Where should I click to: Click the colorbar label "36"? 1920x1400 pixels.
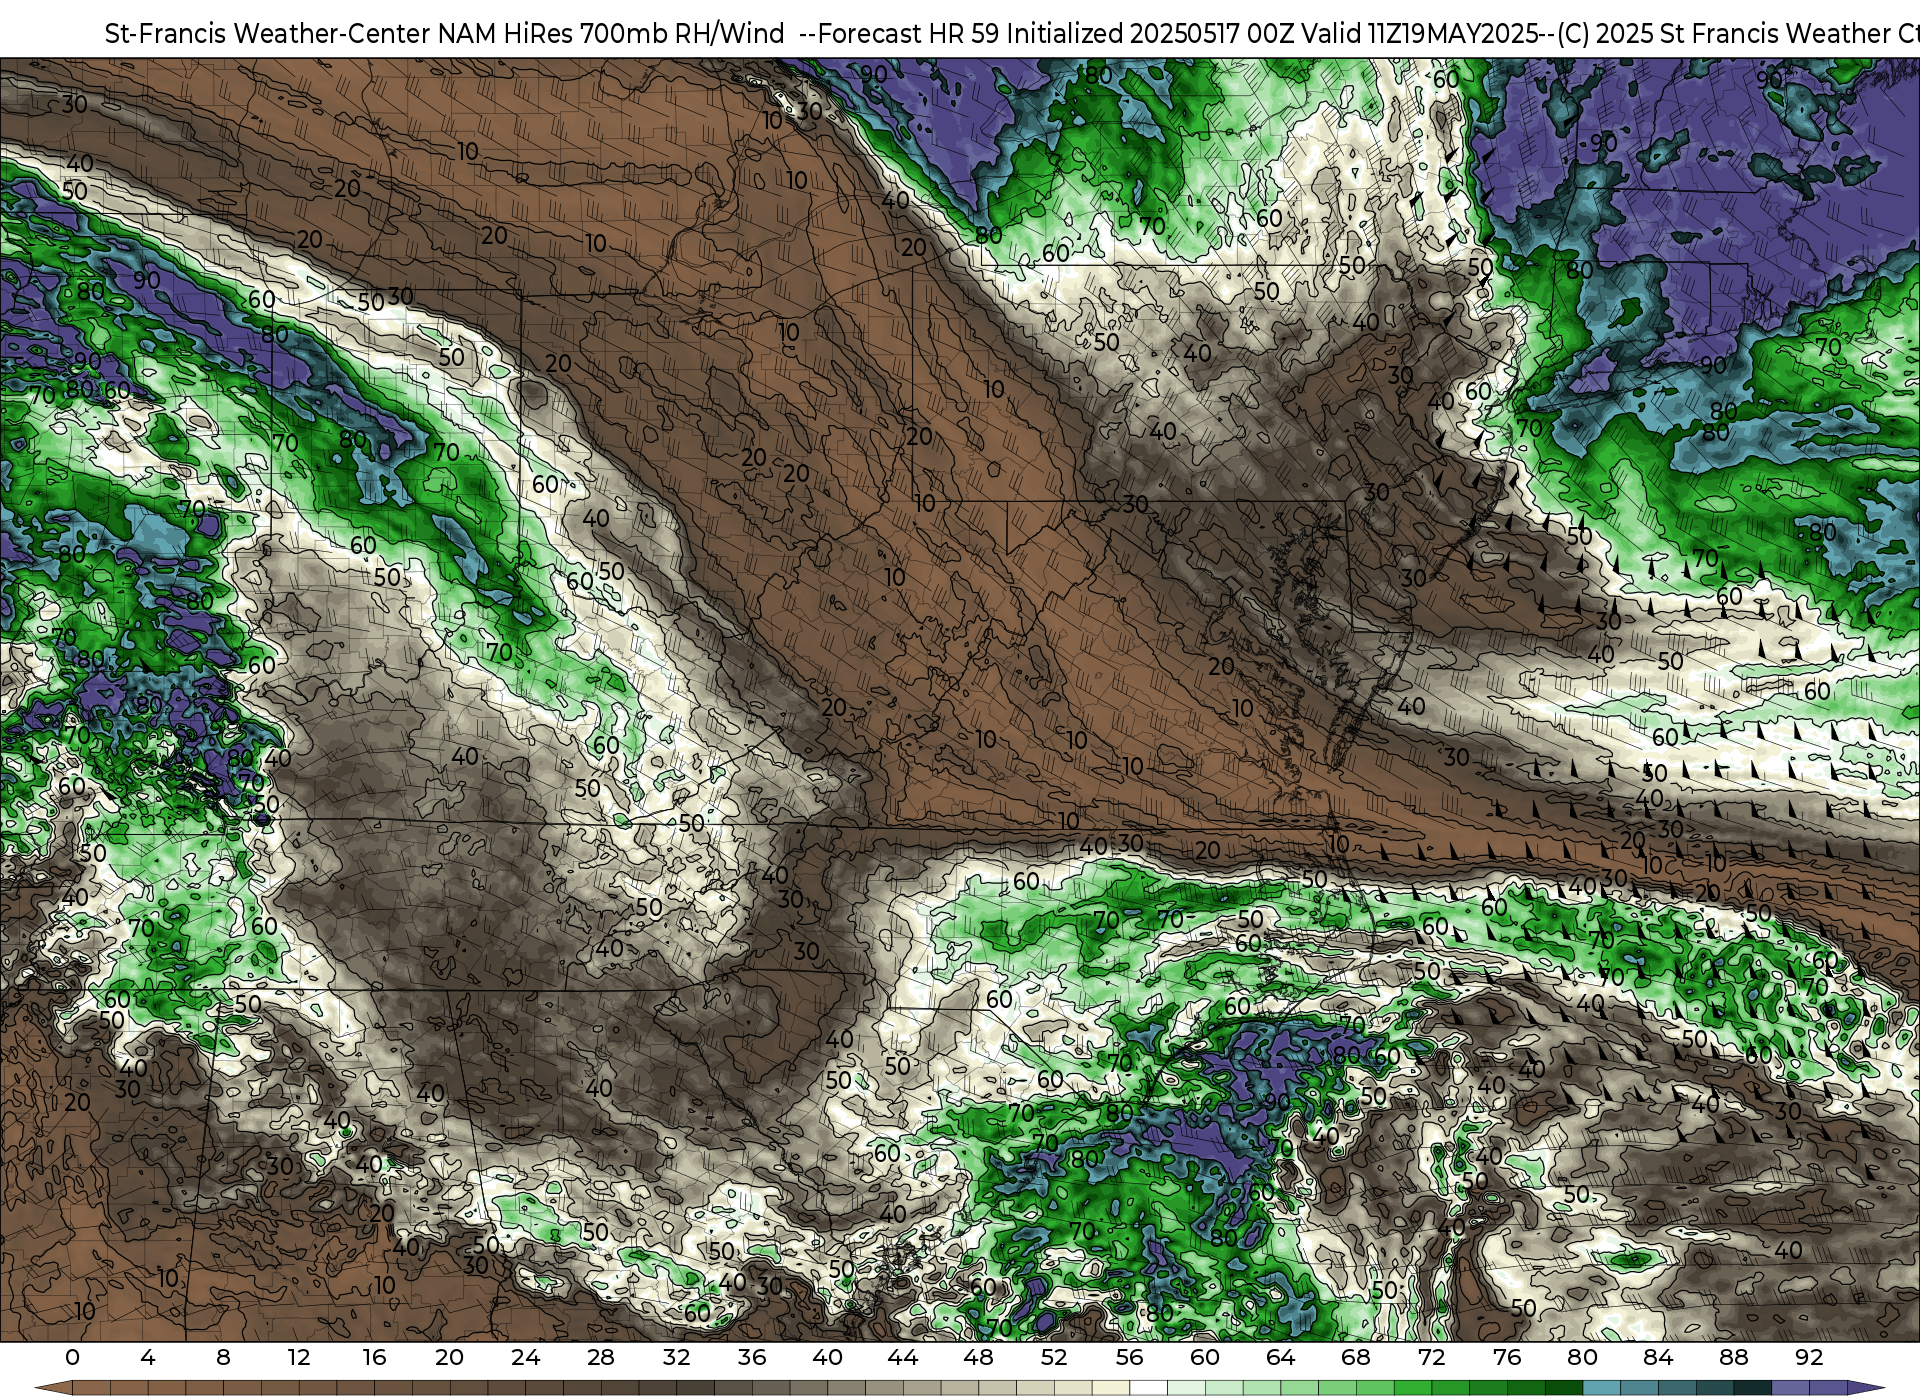[752, 1357]
